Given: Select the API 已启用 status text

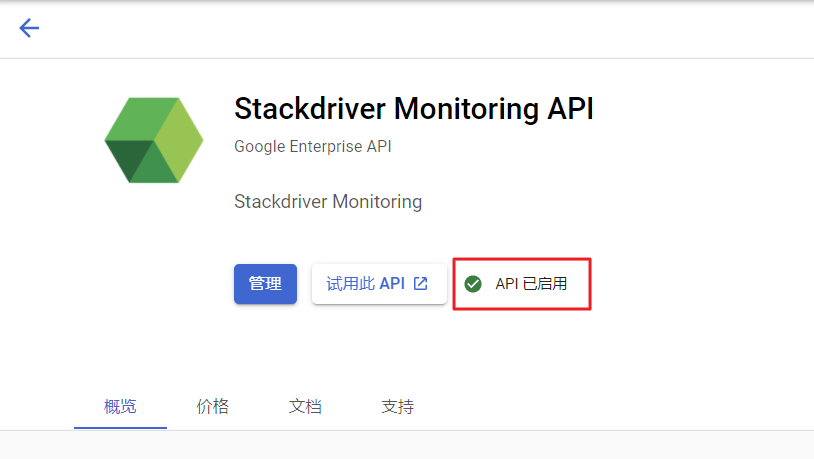Looking at the screenshot, I should point(531,284).
